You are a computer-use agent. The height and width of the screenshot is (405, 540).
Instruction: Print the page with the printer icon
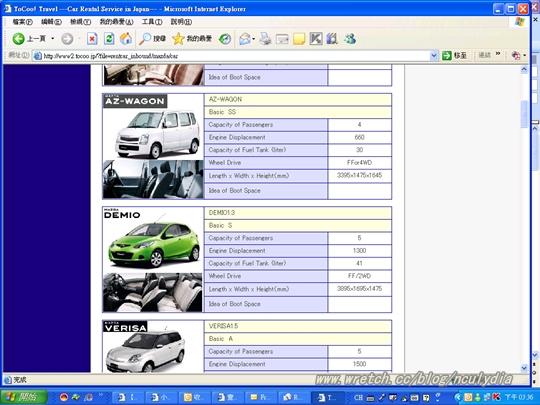point(265,39)
